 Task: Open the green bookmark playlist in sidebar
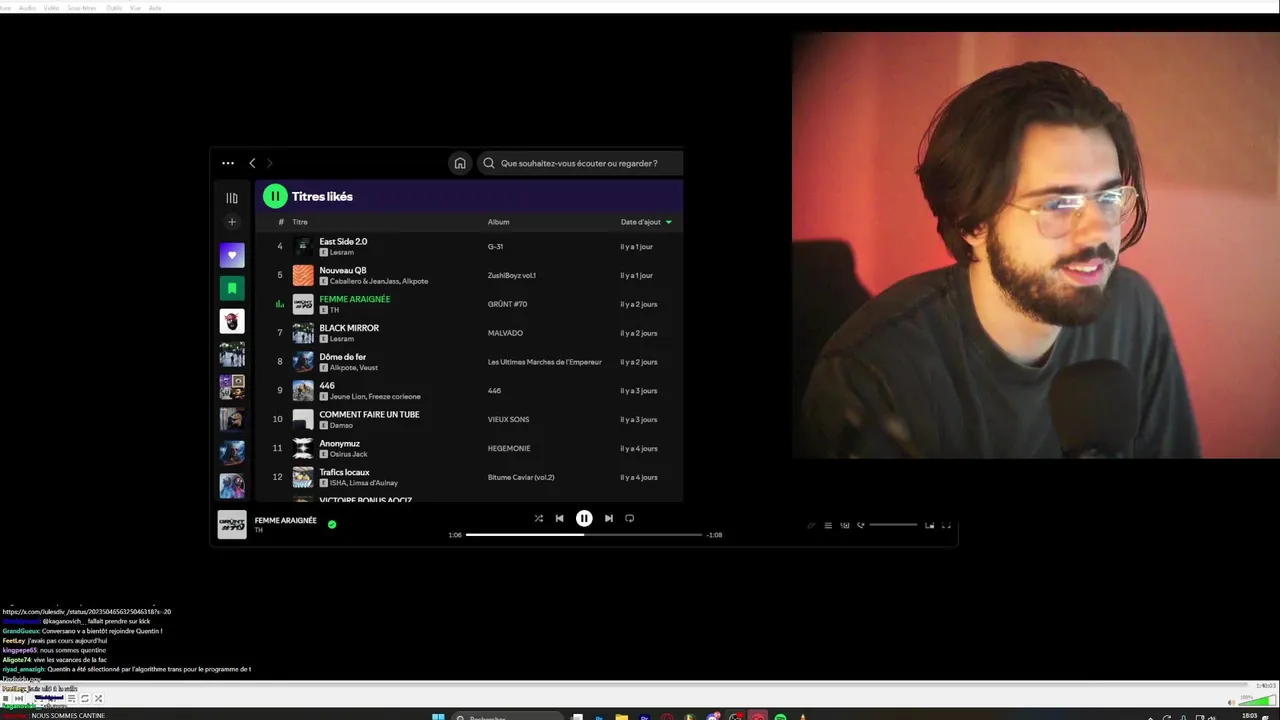(x=232, y=288)
